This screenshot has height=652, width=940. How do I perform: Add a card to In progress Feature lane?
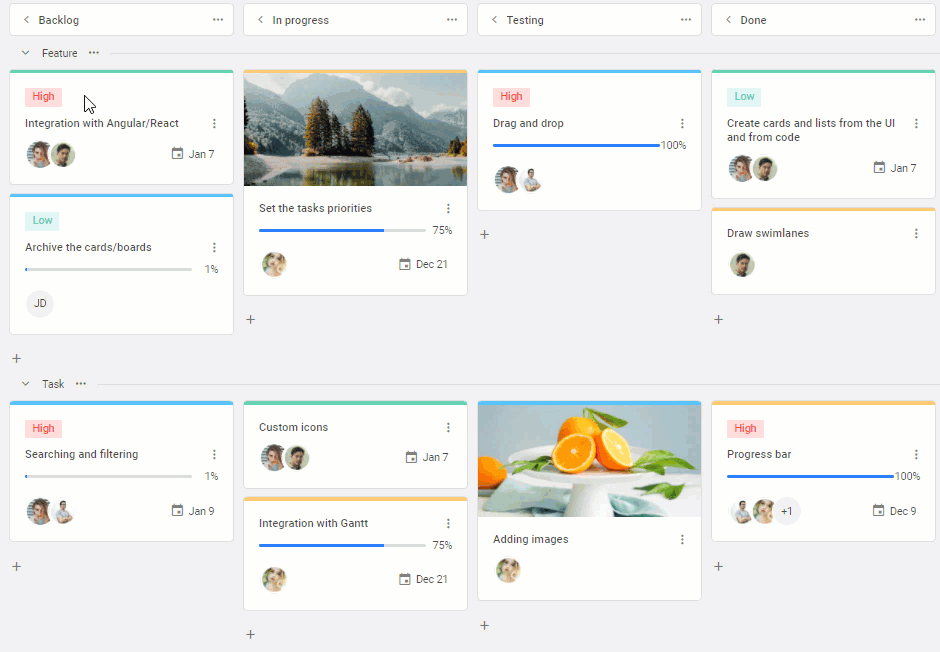point(251,319)
